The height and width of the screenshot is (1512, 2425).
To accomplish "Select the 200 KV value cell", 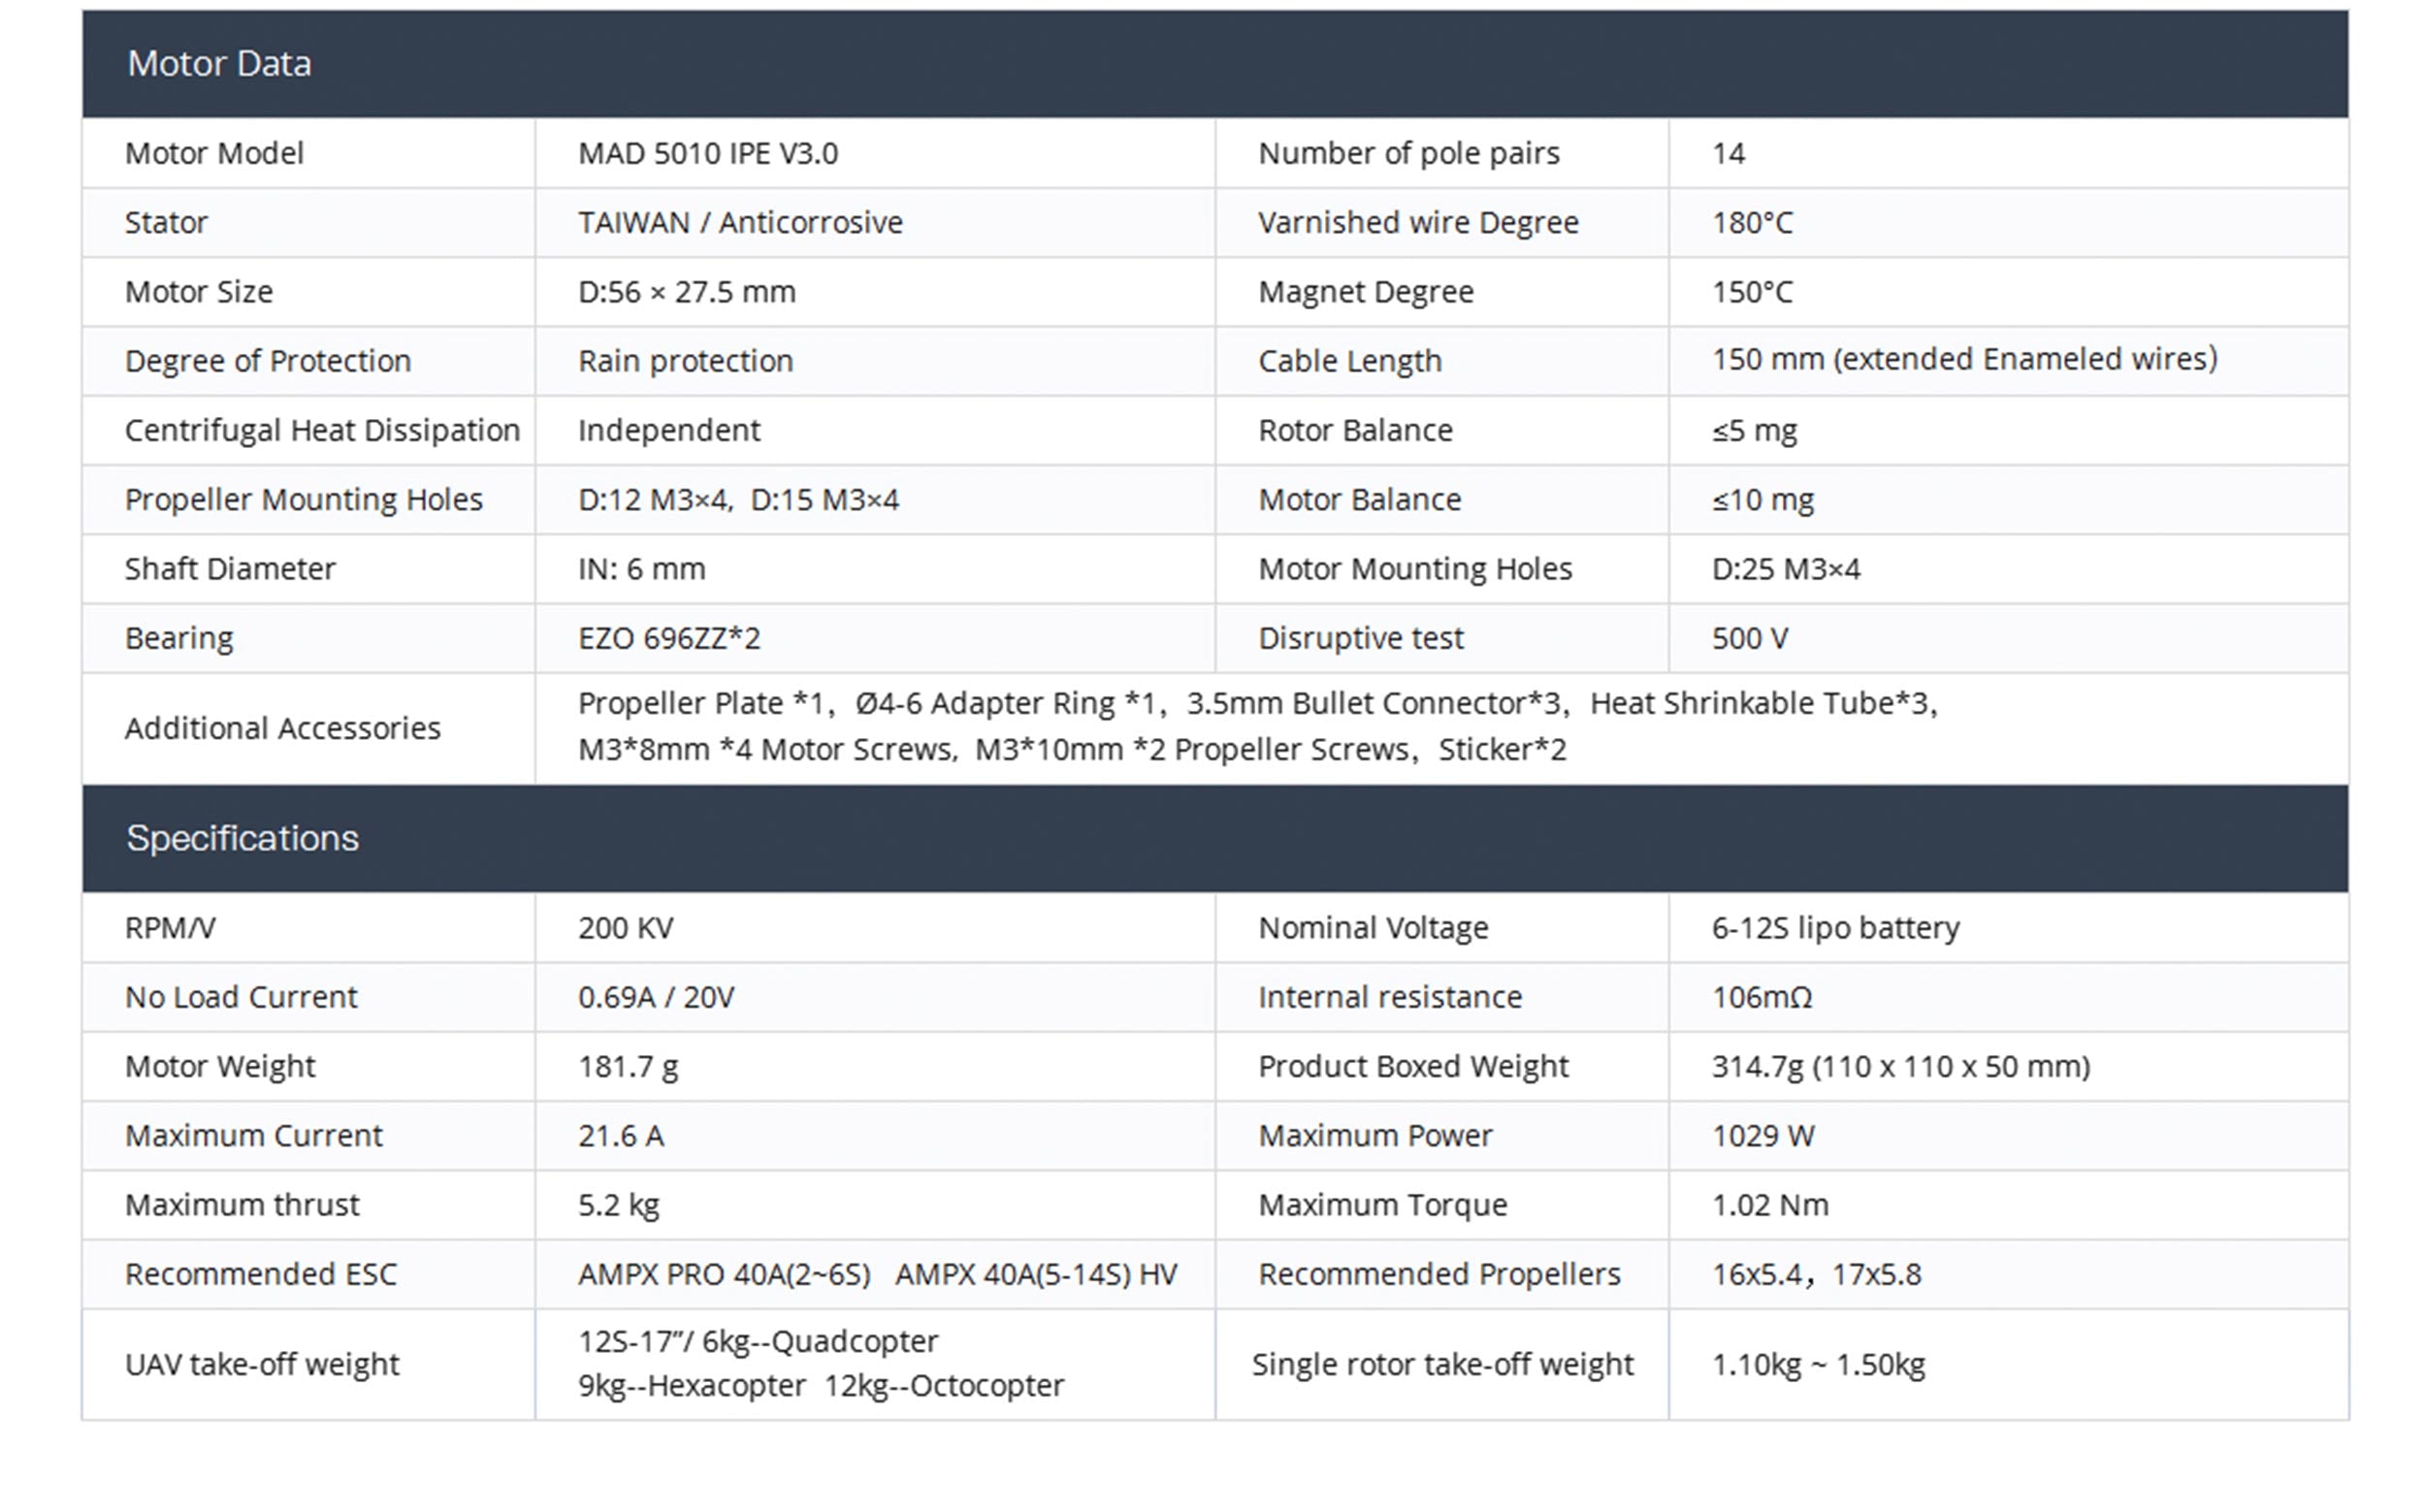I will click(x=626, y=928).
